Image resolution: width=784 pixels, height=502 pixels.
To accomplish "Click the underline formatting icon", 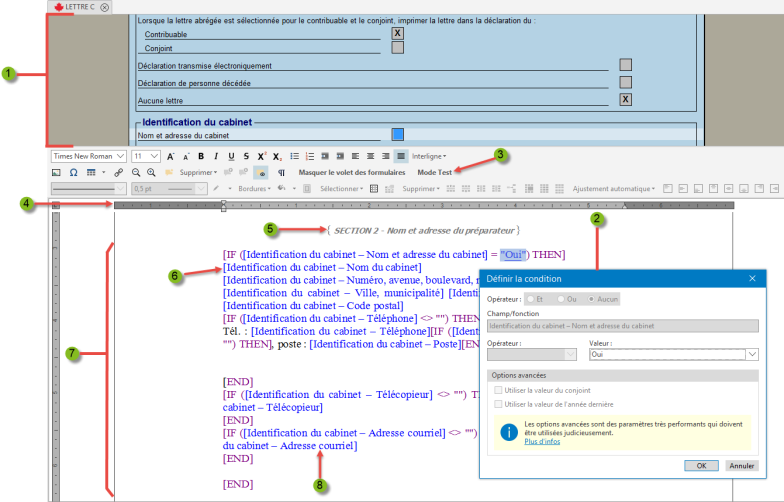I will click(231, 157).
